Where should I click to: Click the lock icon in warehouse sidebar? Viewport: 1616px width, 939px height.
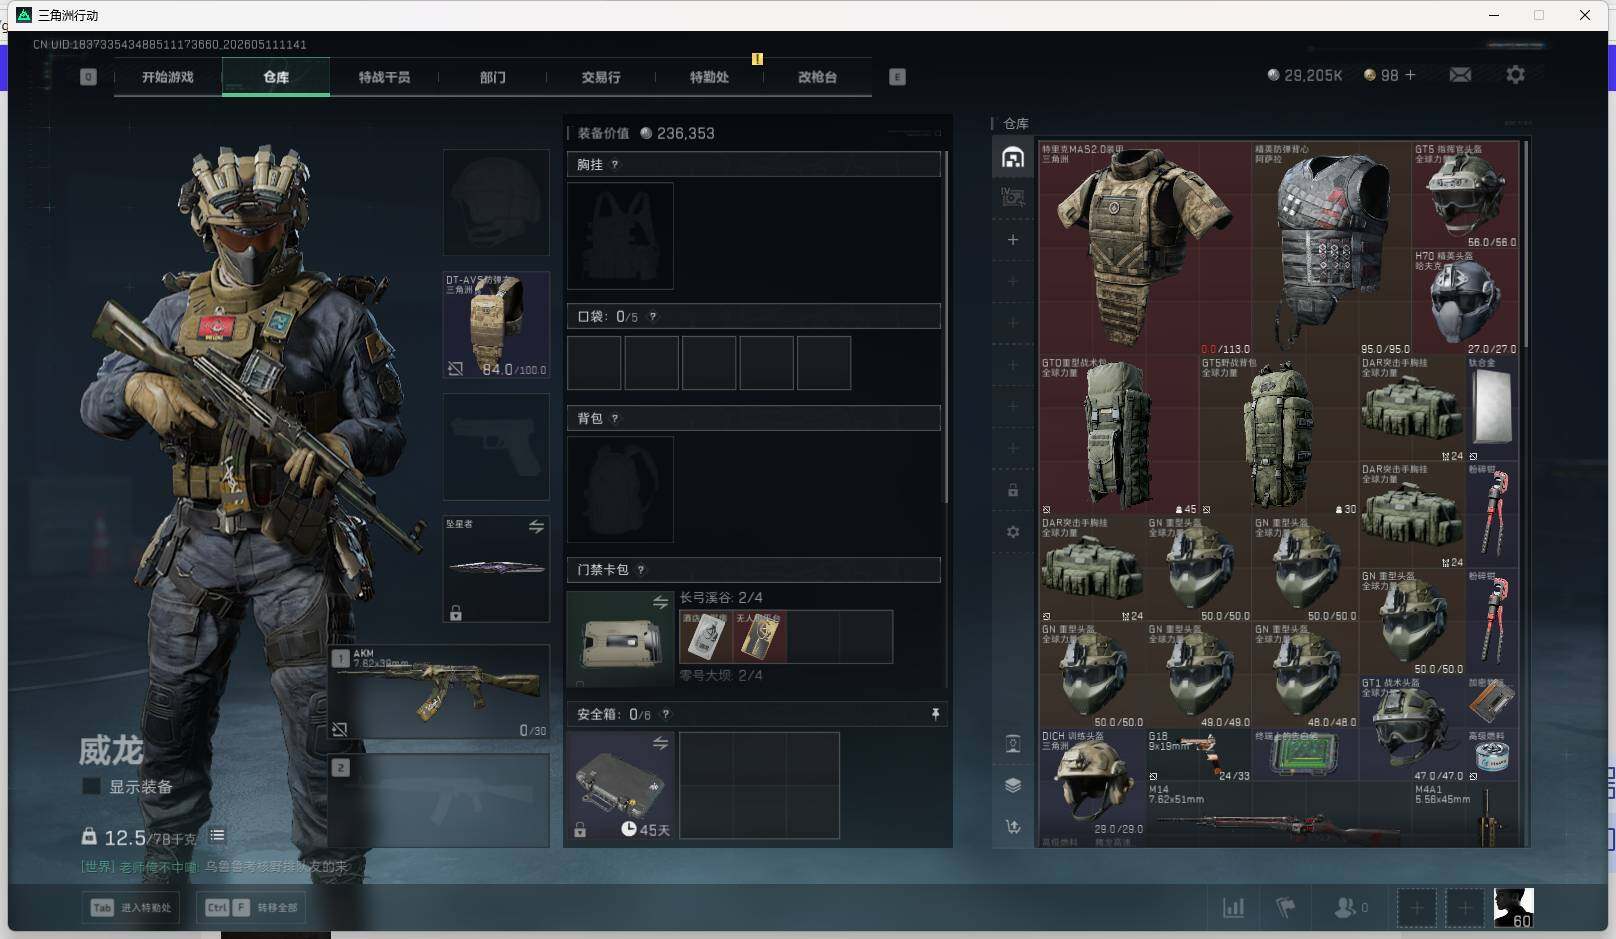[x=1013, y=490]
